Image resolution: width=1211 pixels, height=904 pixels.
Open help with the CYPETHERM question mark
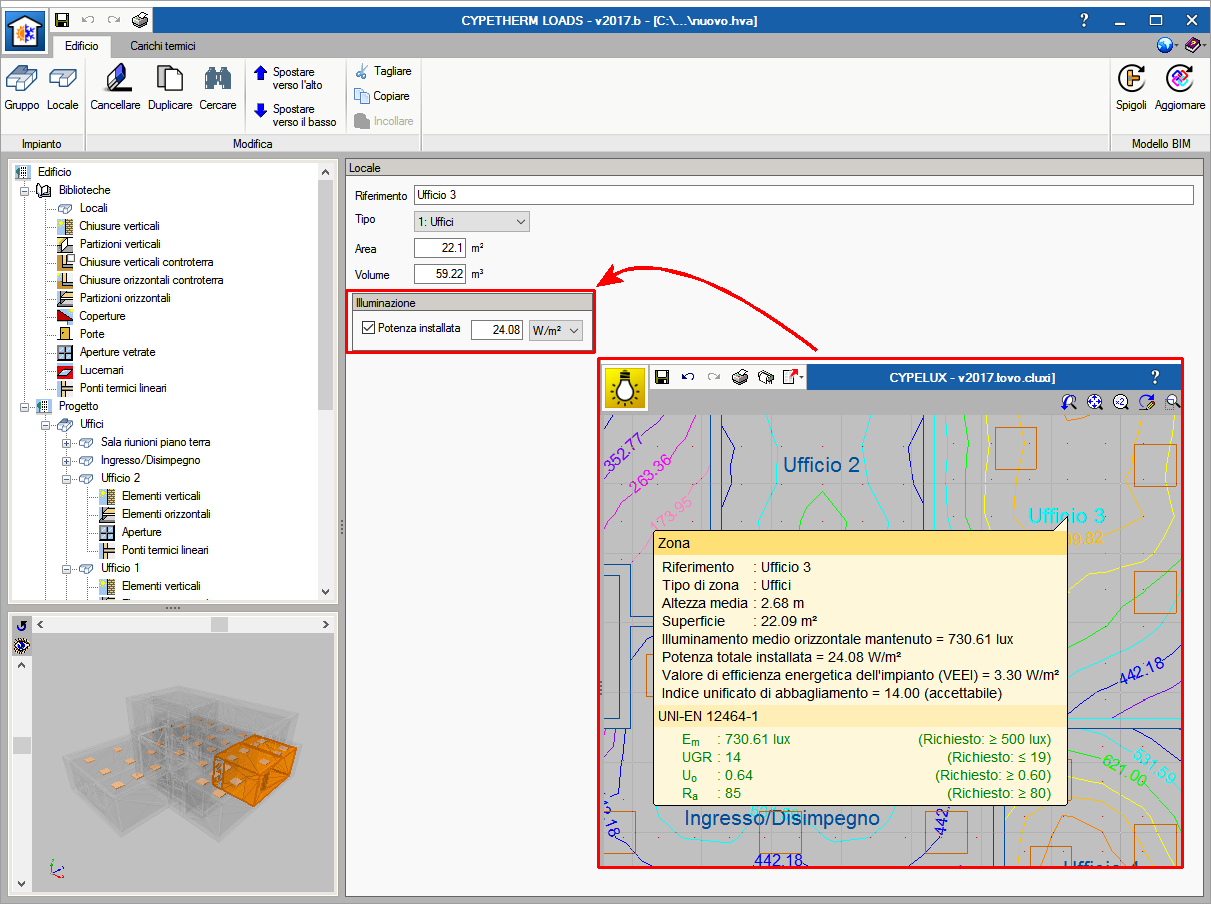point(1085,20)
